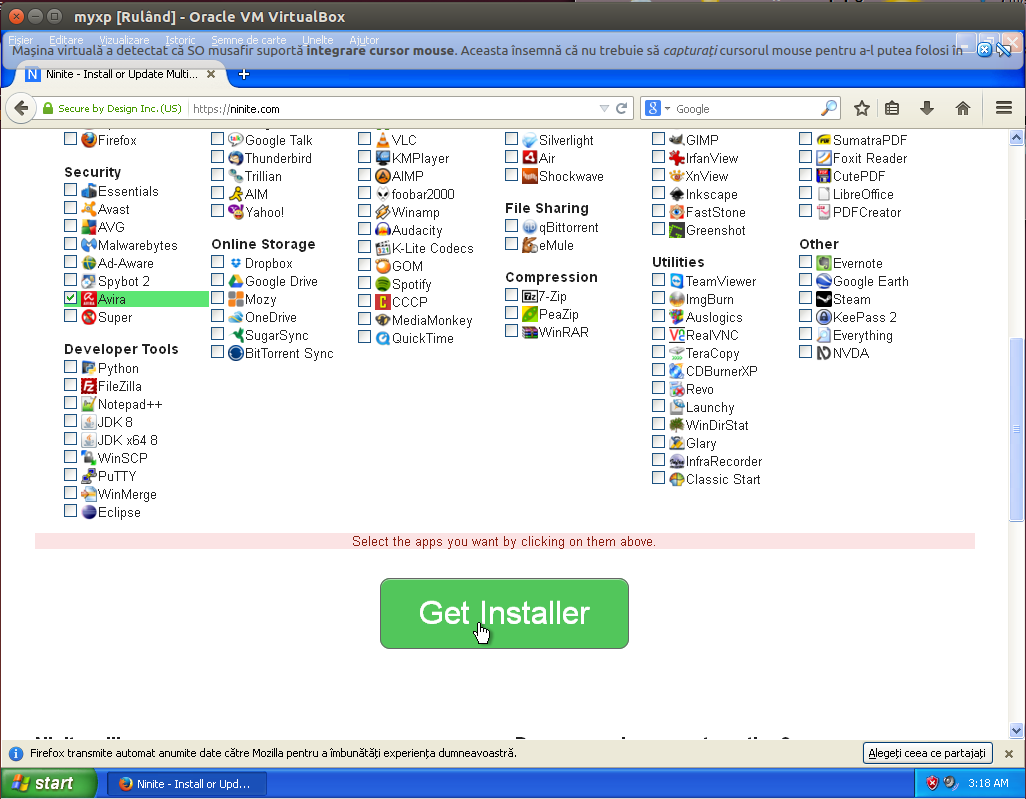Click the page vertical scrollbar thumb
Screen dimensions: 1026x799
point(1016,429)
